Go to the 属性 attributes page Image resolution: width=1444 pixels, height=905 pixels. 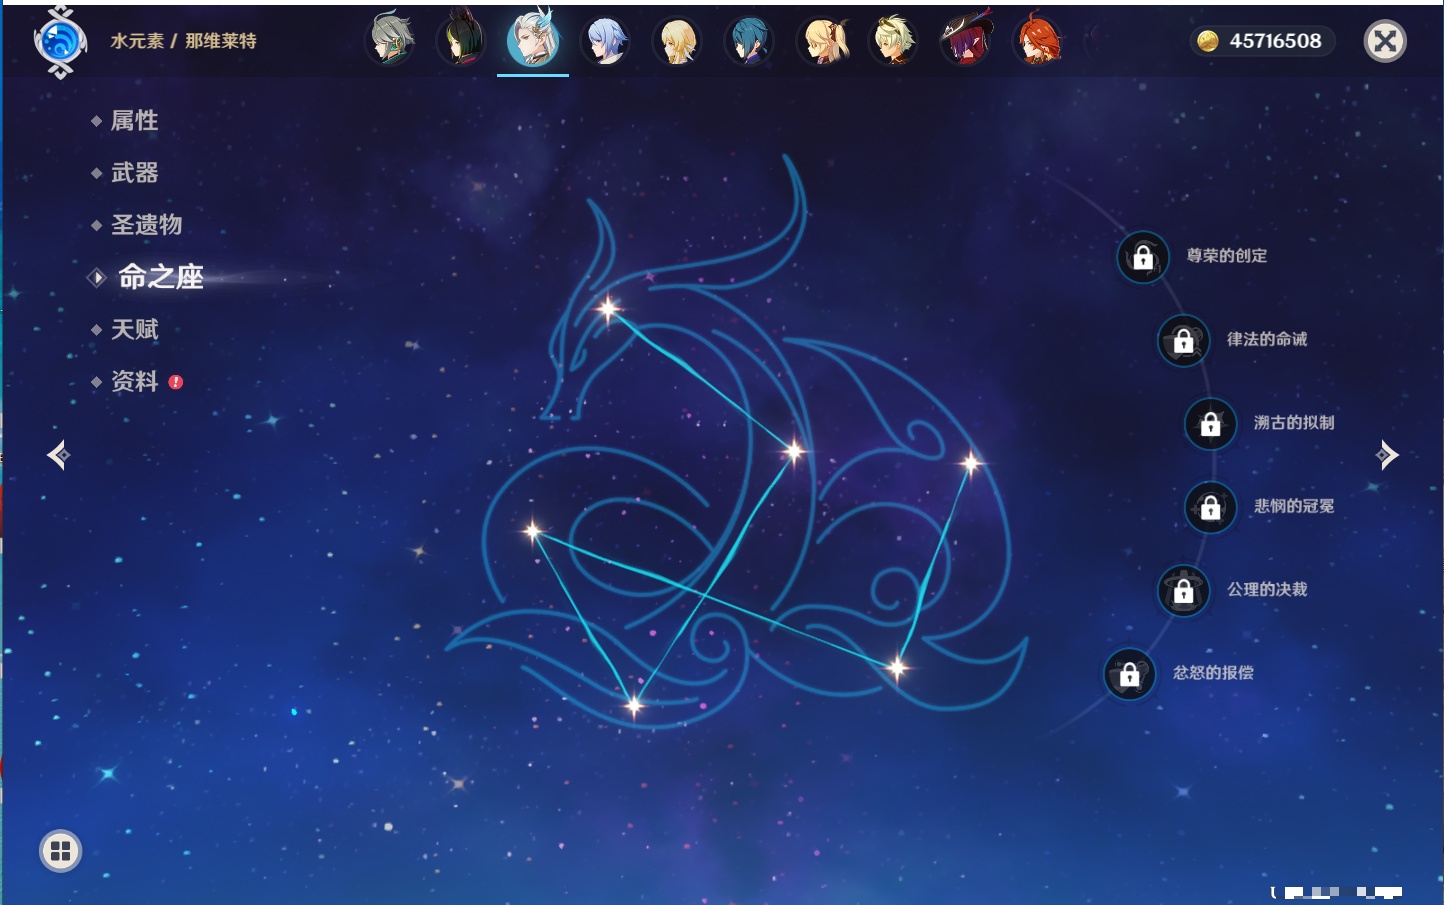point(134,121)
